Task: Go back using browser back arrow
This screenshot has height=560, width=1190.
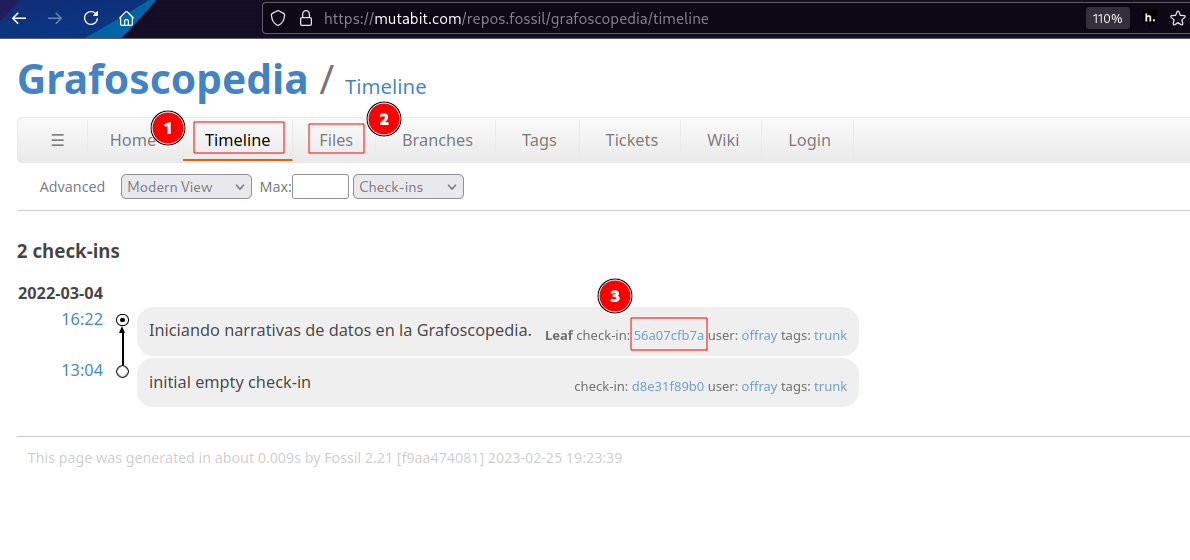Action: (19, 18)
